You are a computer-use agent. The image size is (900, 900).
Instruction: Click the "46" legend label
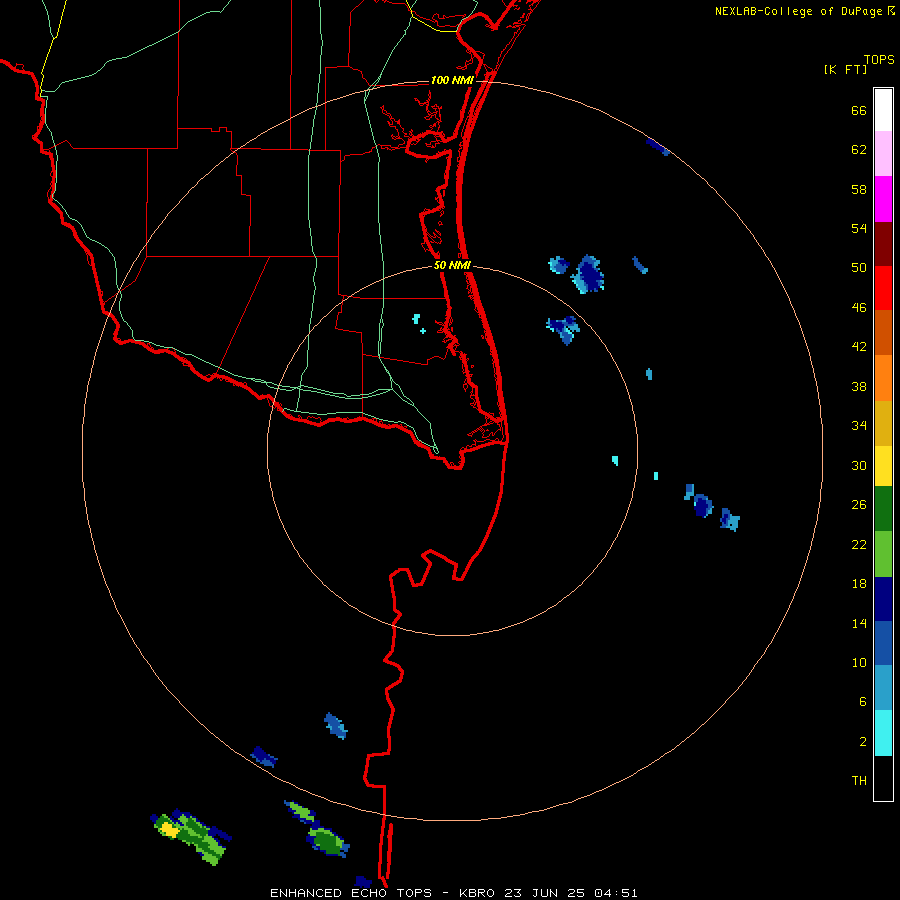(x=859, y=308)
